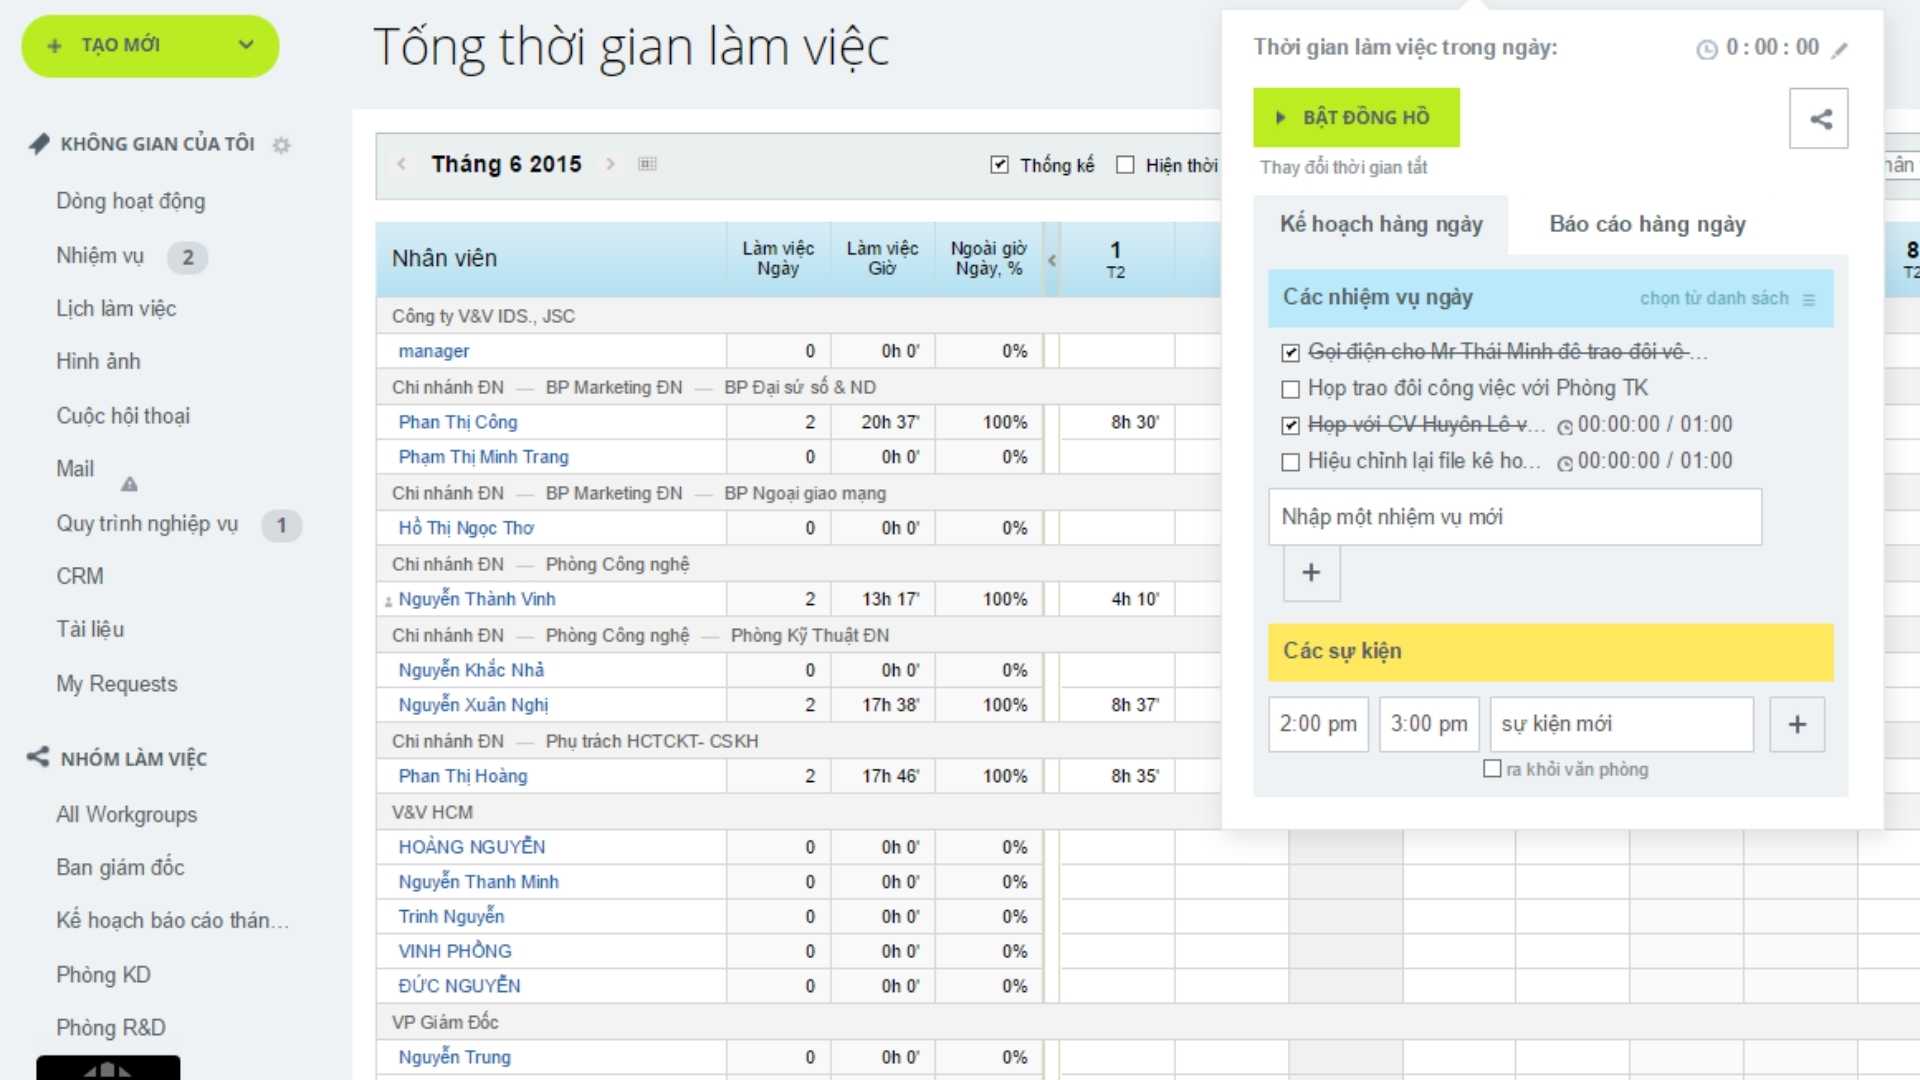
Task: Add event with plus button
Action: click(x=1797, y=724)
